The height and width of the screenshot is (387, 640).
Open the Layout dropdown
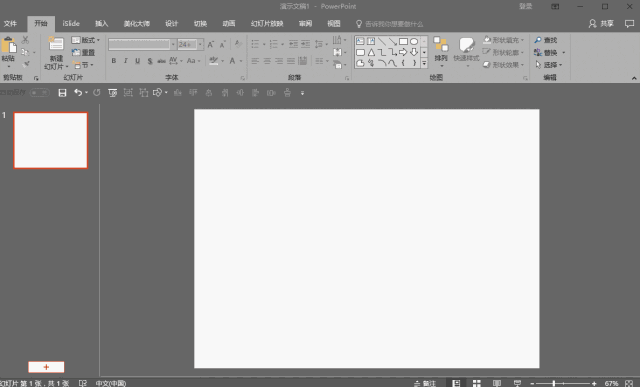pyautogui.click(x=86, y=40)
